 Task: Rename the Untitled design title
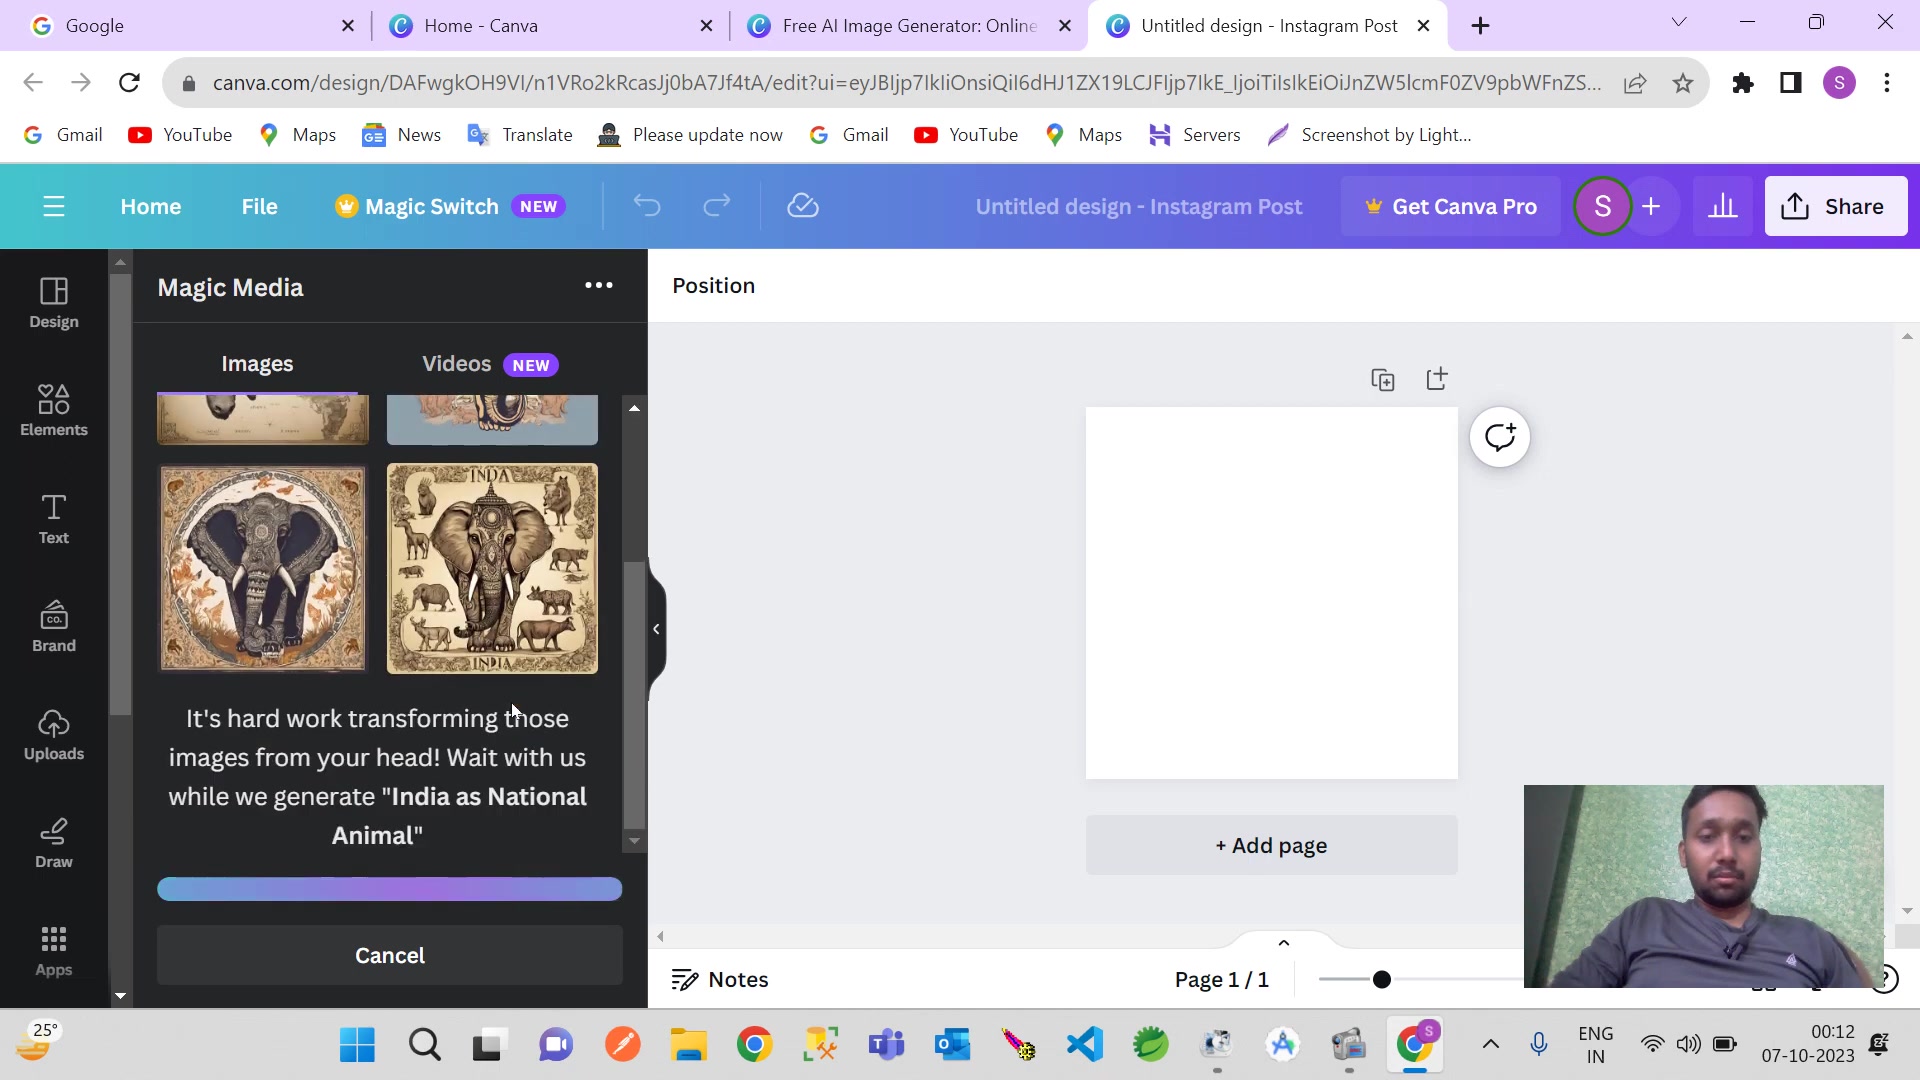pyautogui.click(x=1139, y=207)
